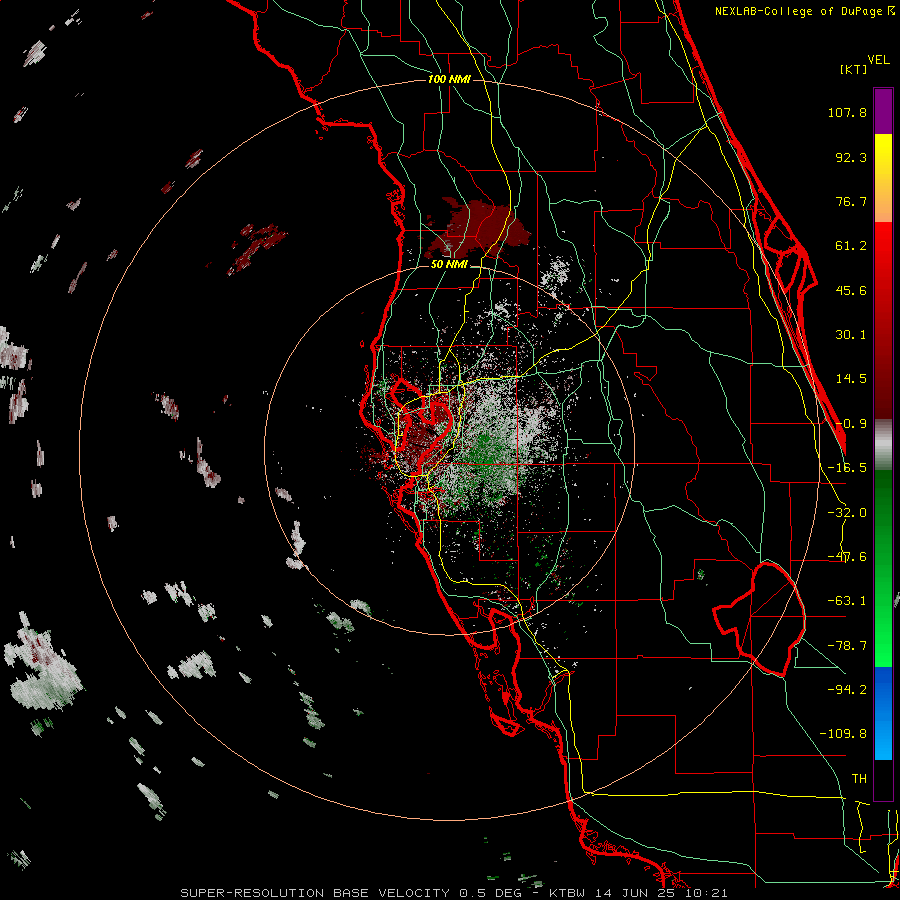Click the 50 NMI range ring label
The width and height of the screenshot is (900, 900).
tap(449, 265)
